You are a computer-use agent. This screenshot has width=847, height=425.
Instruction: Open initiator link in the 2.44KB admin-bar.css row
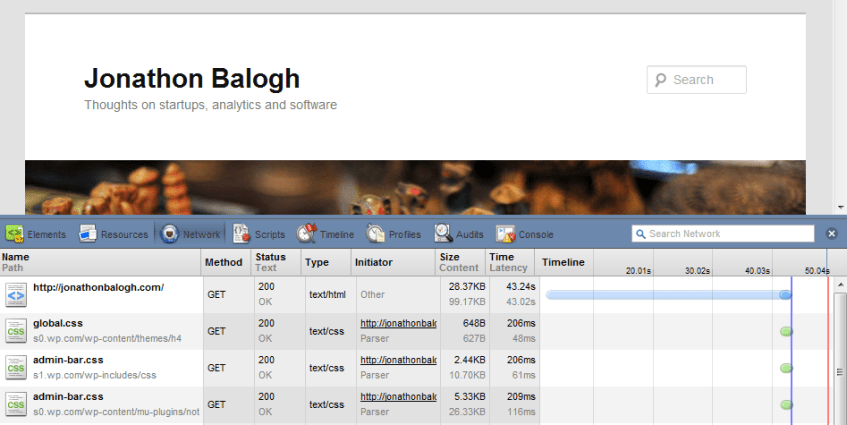pos(399,360)
